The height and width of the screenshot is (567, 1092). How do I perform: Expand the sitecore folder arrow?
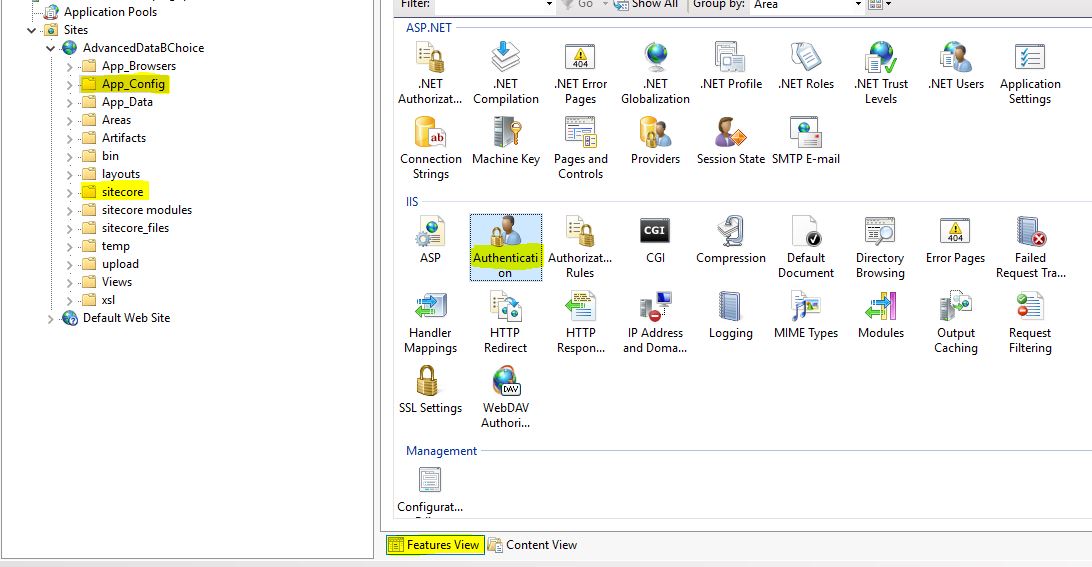click(x=69, y=193)
